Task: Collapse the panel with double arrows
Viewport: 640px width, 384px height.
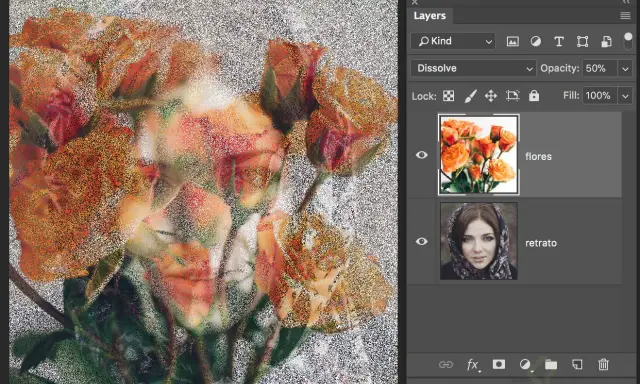Action: pyautogui.click(x=626, y=2)
